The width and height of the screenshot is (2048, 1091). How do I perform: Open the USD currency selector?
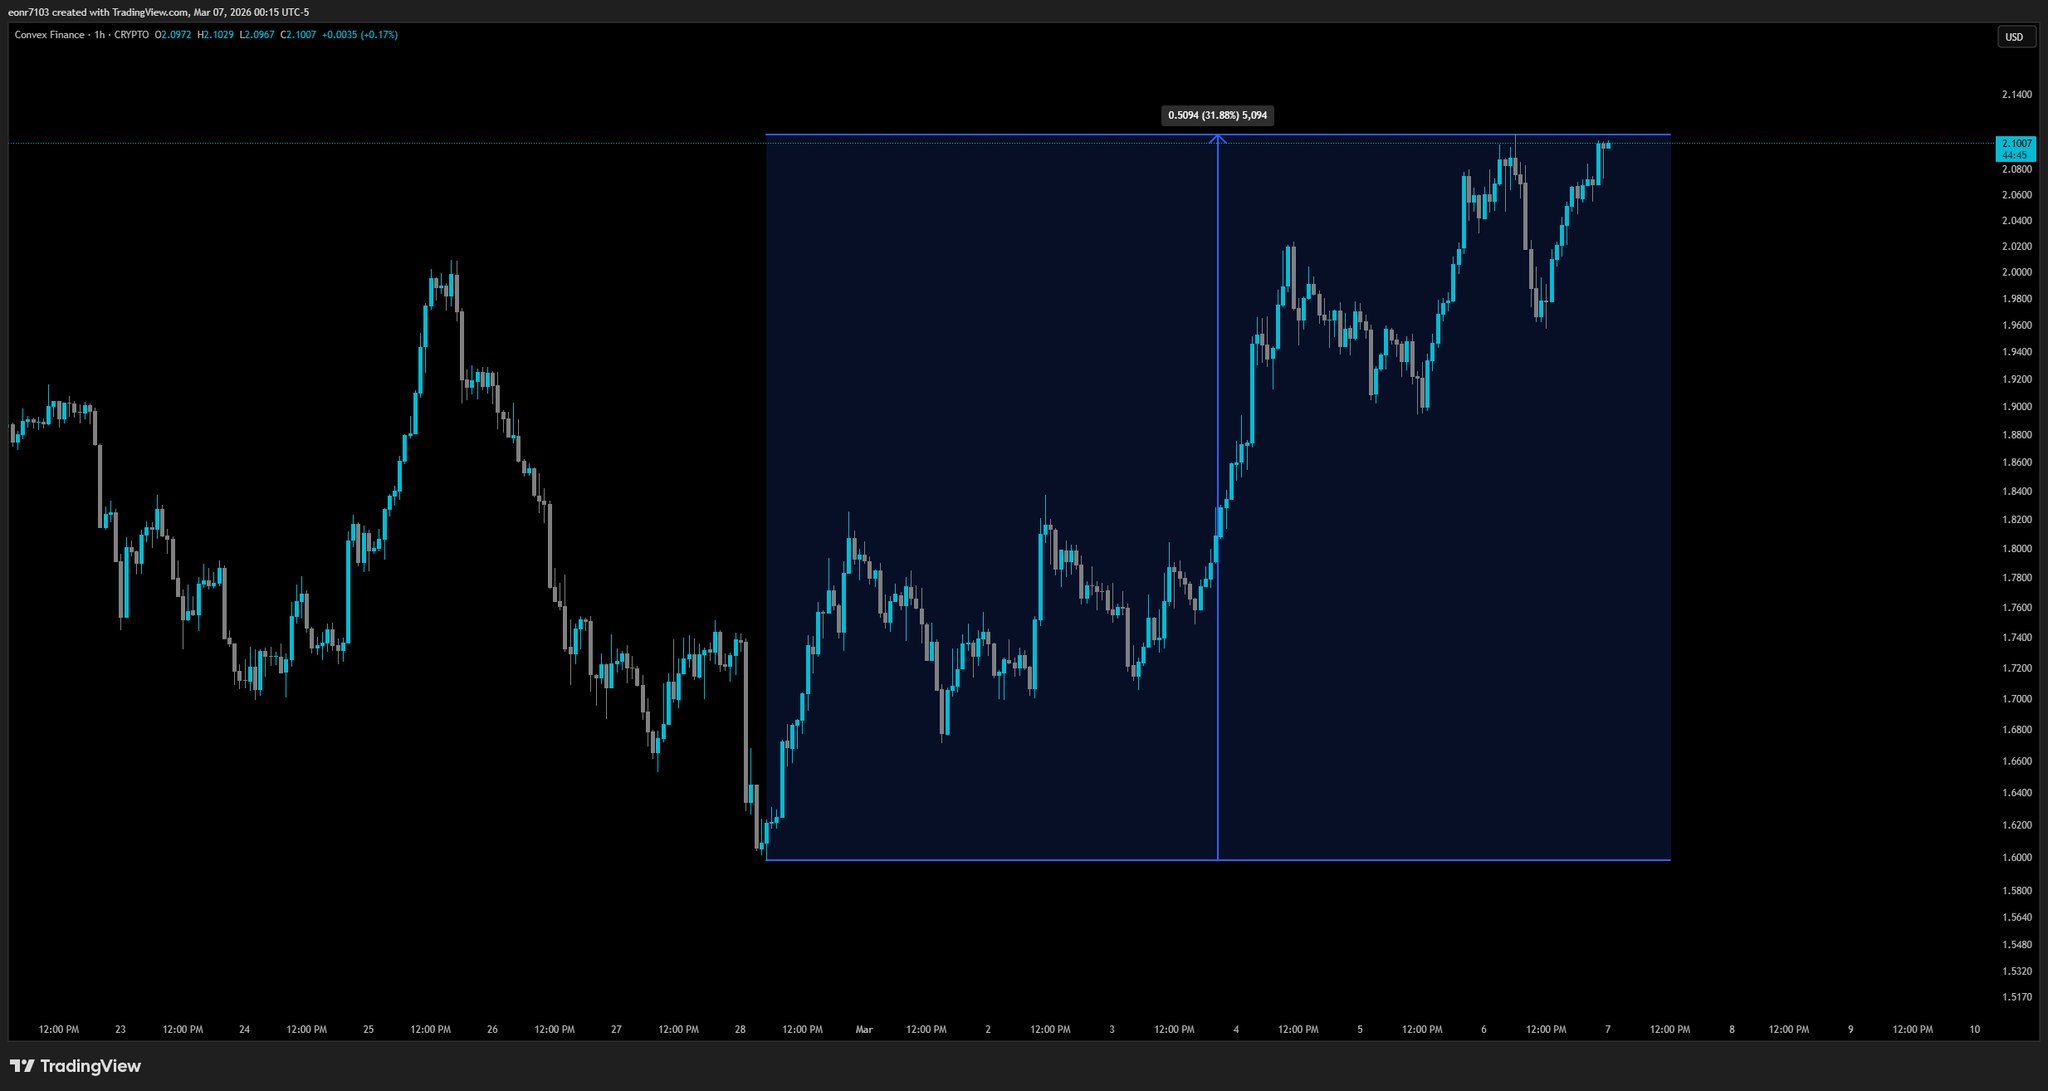click(2014, 37)
